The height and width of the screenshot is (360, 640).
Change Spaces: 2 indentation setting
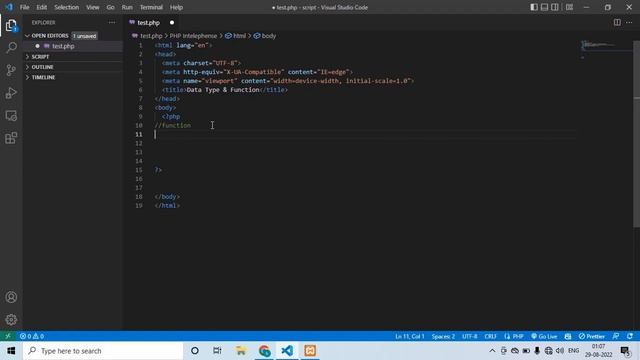pos(443,336)
